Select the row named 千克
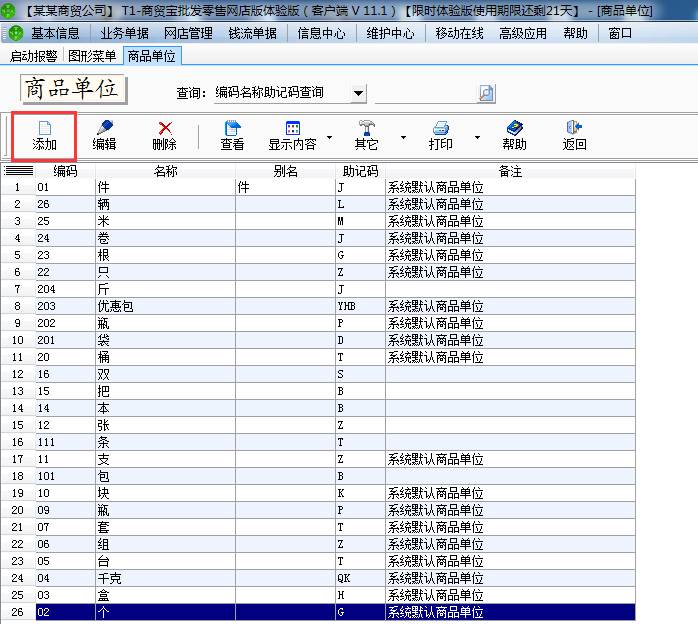 318,578
